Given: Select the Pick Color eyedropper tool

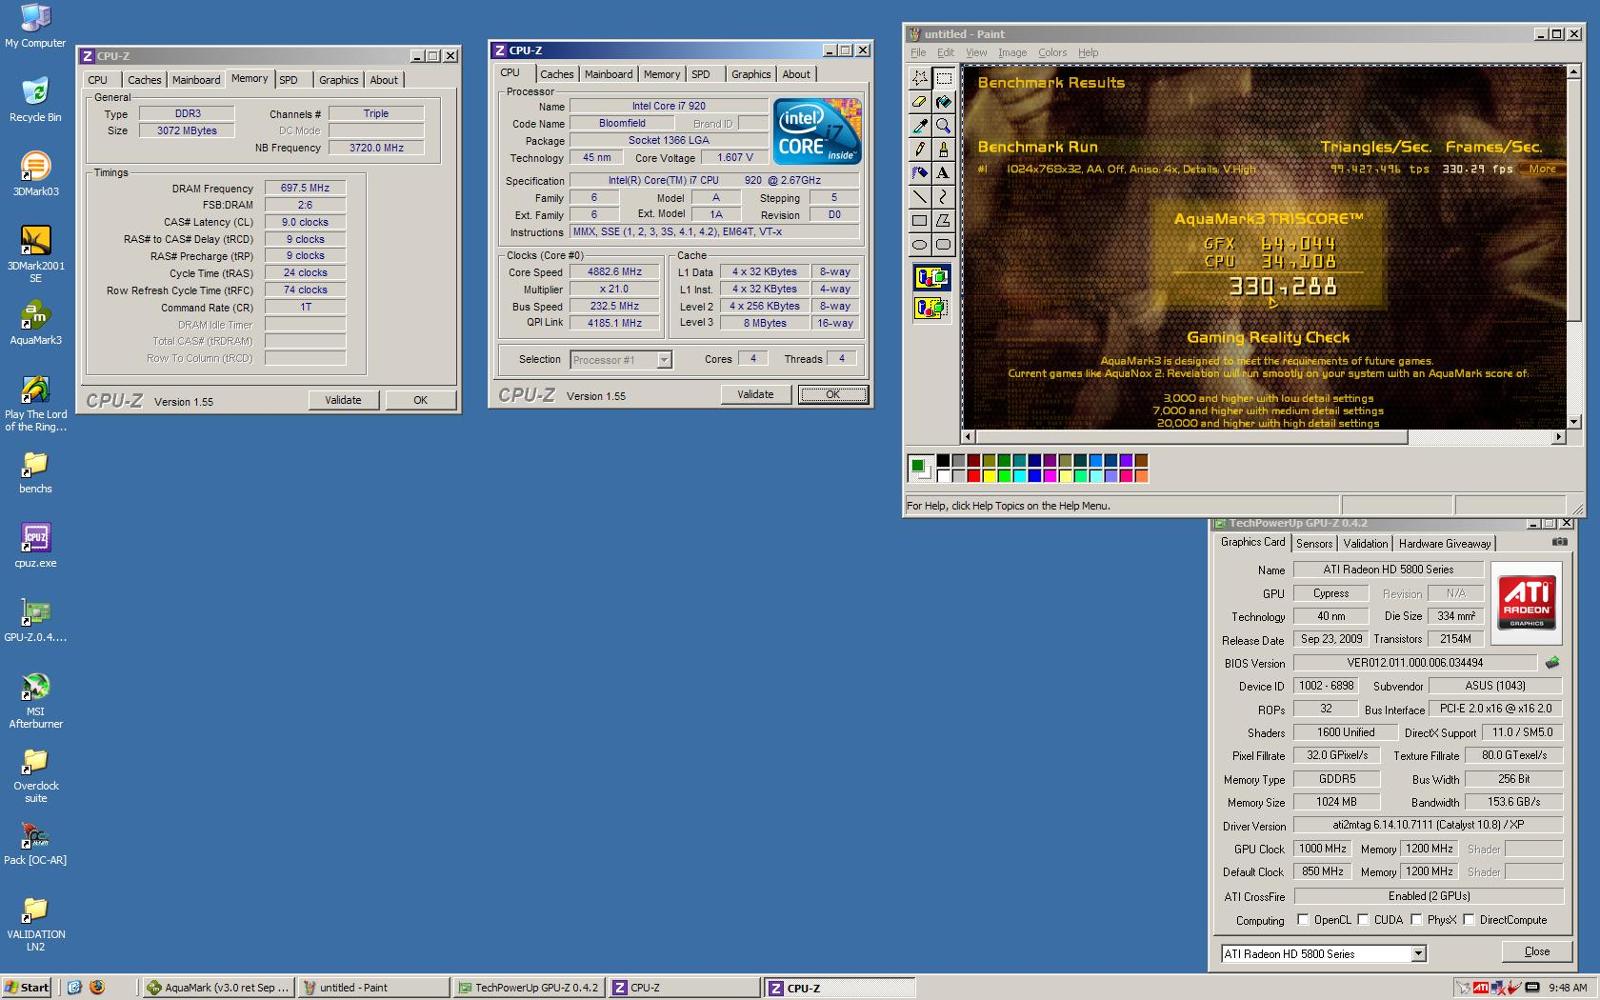Looking at the screenshot, I should [x=919, y=126].
